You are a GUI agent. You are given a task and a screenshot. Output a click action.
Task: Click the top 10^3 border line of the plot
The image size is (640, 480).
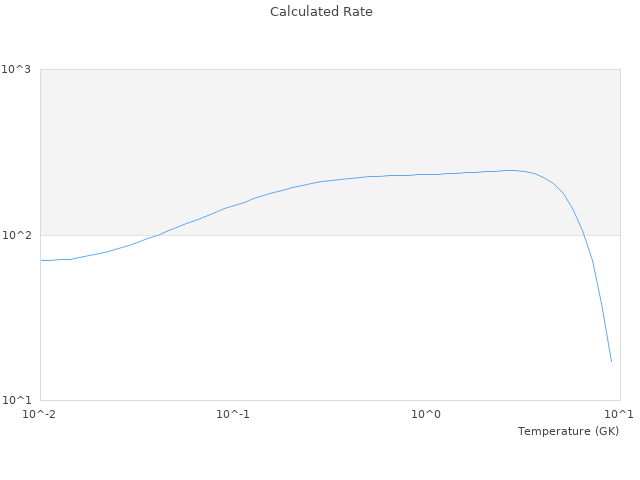[330, 69]
